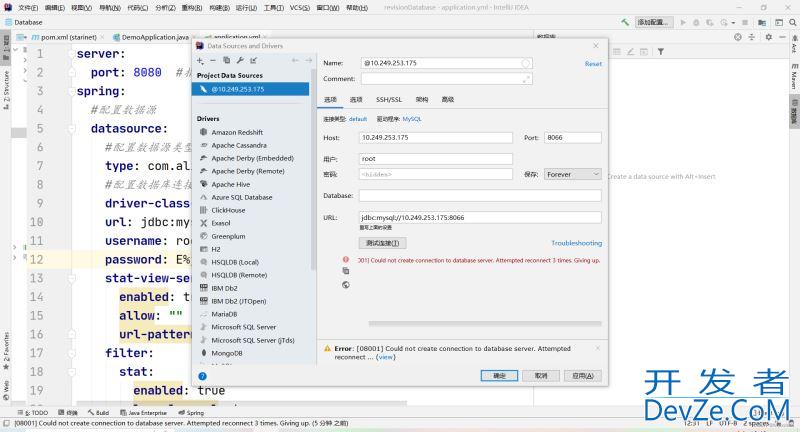Click the red error indicator icon
This screenshot has height=432, width=800.
click(x=346, y=260)
